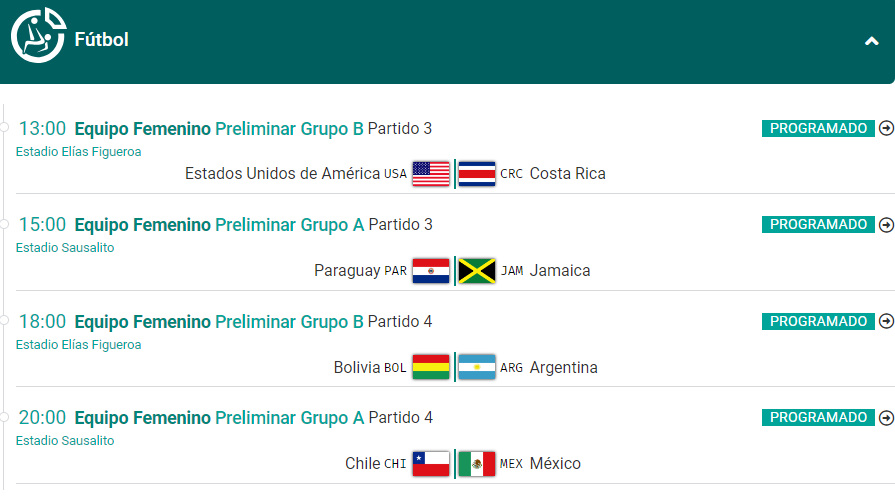Click the Fútbol soccer sport icon
Viewport: 895px width, 504px height.
coord(38,35)
